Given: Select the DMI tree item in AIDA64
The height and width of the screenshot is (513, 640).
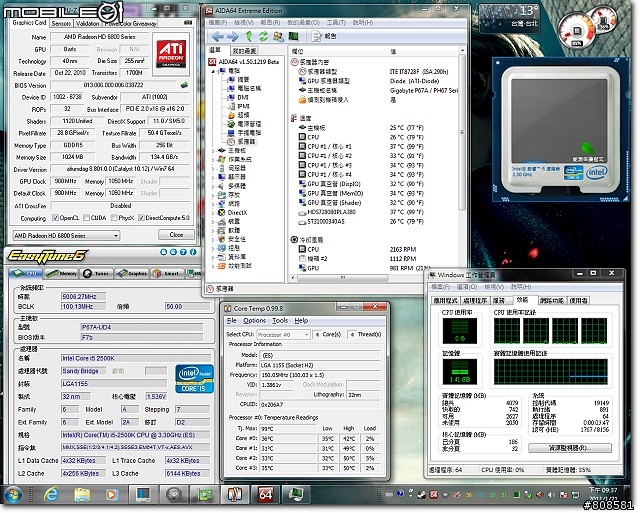Looking at the screenshot, I should pos(238,97).
